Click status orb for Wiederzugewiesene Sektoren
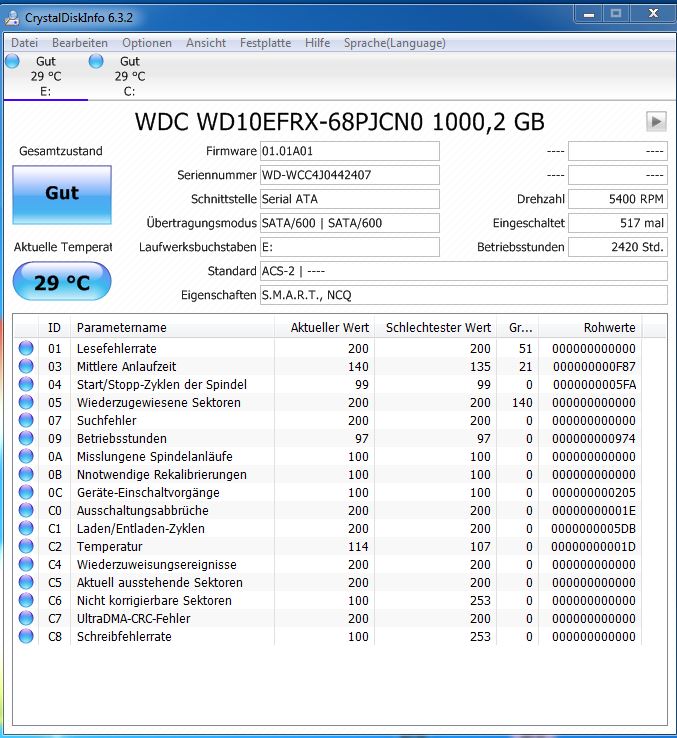This screenshot has height=738, width=677. pos(26,402)
